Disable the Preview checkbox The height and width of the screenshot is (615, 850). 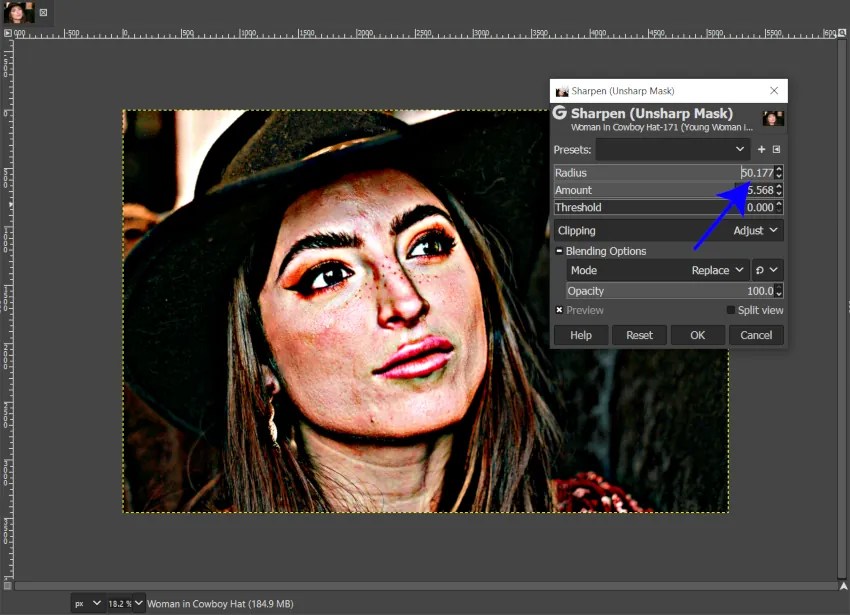pos(559,310)
